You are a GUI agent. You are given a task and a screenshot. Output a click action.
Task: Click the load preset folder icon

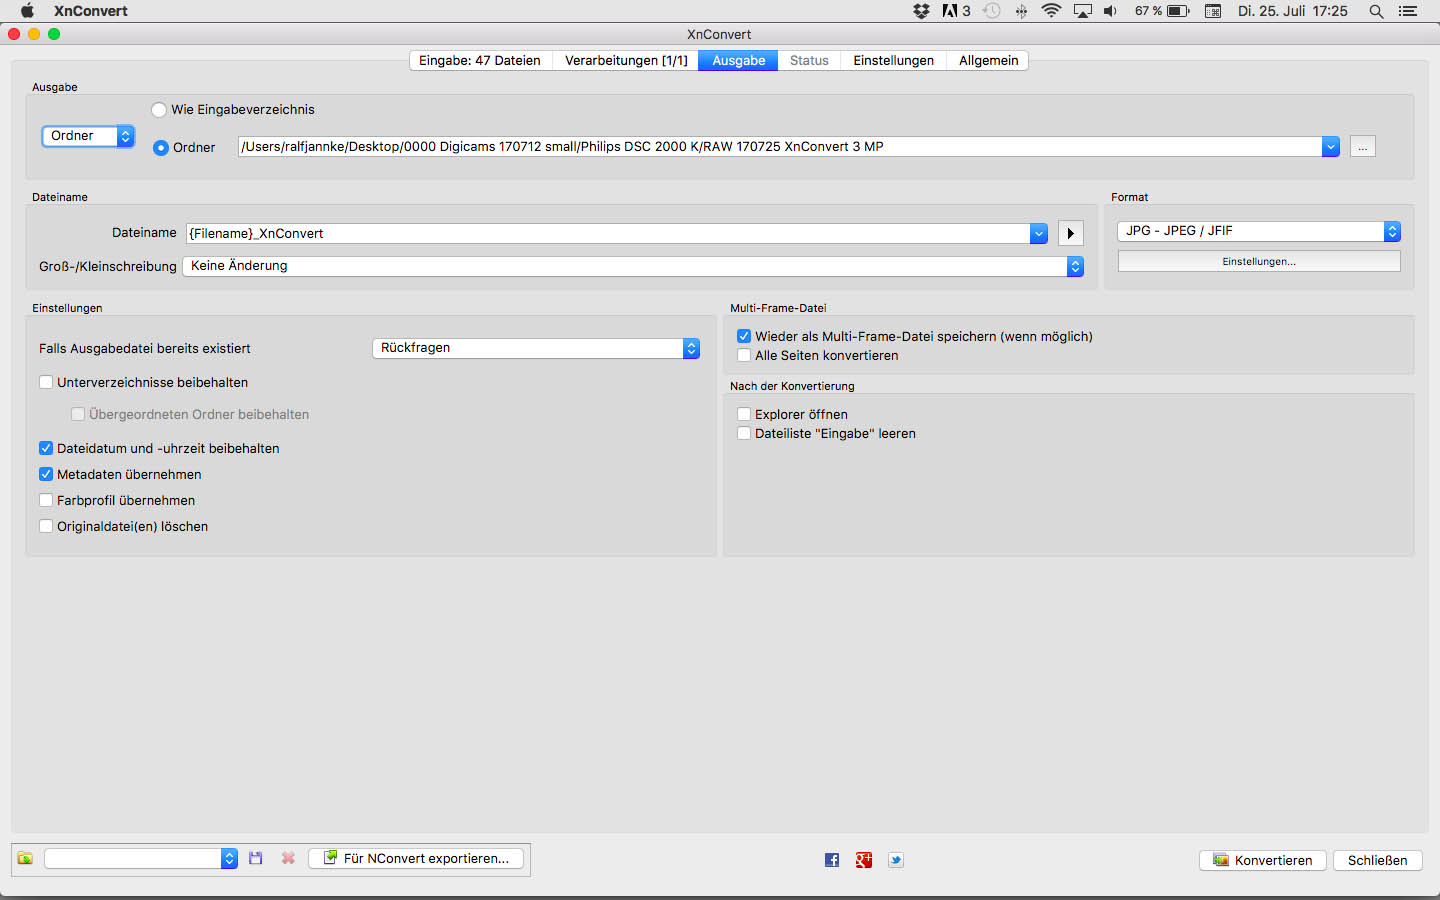(25, 859)
